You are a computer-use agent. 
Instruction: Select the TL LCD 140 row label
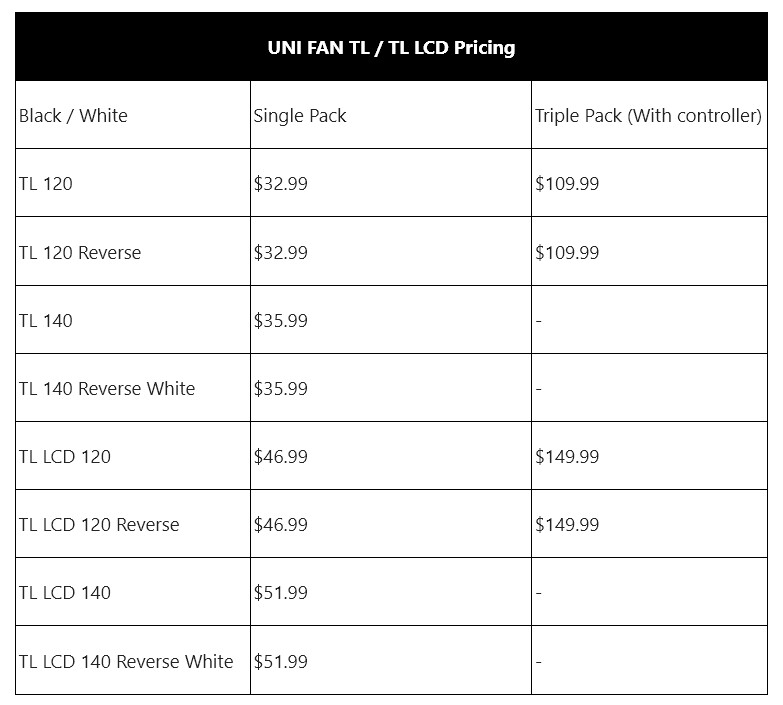click(x=65, y=592)
